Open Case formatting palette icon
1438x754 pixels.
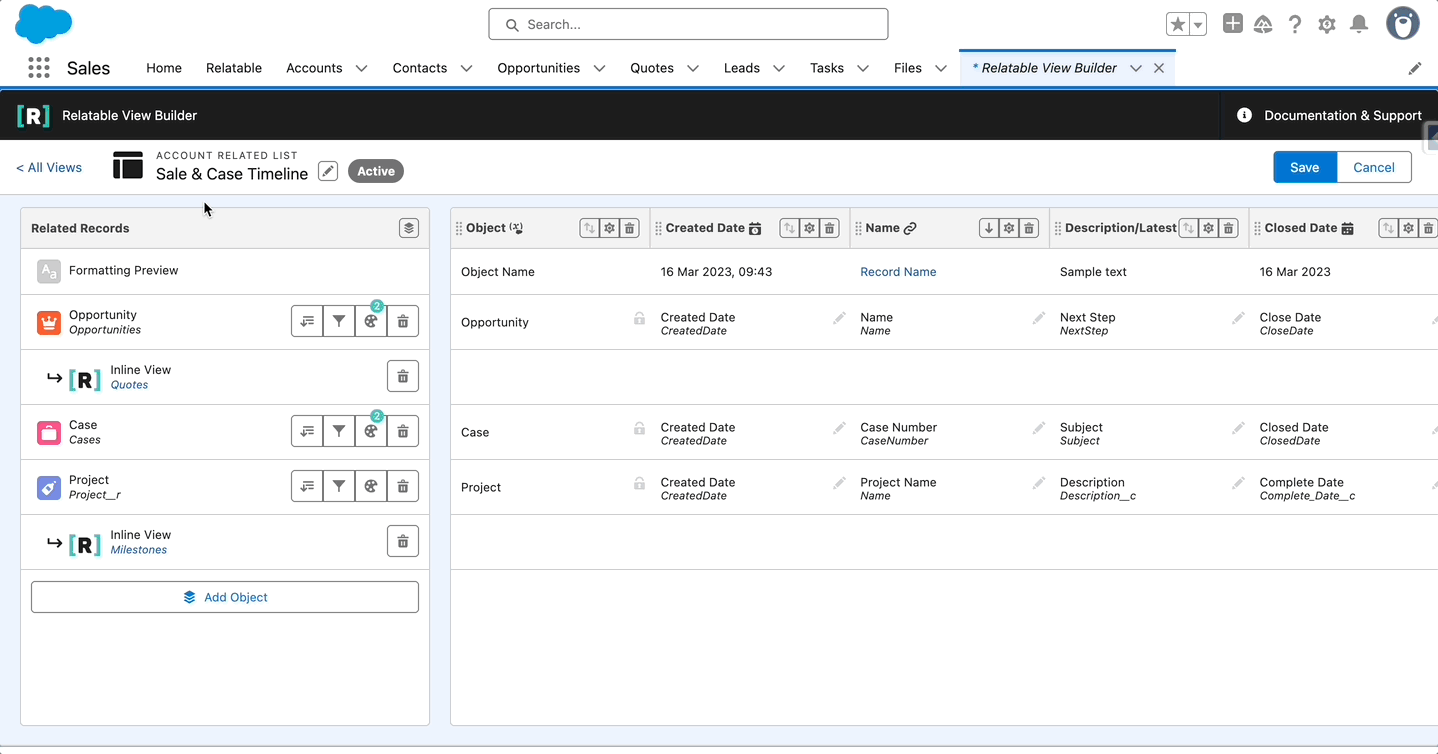(371, 431)
